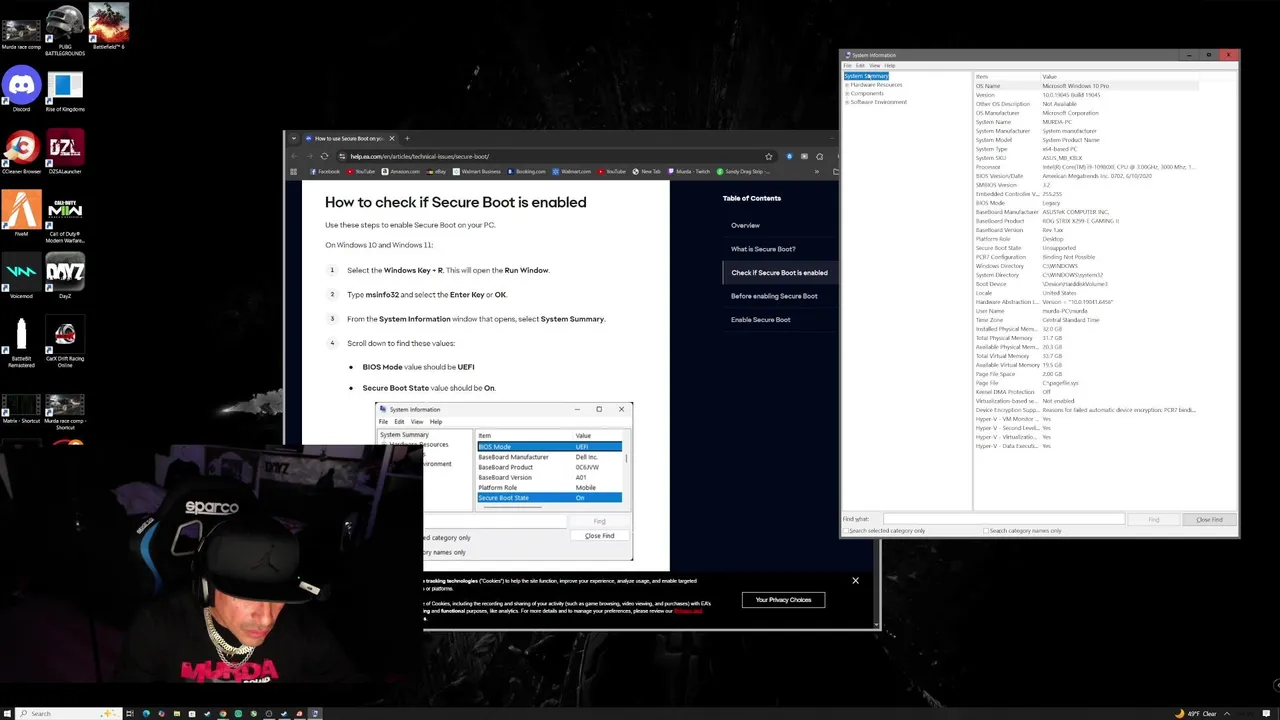Click Find button in System Information
The height and width of the screenshot is (720, 1280).
point(1153,519)
